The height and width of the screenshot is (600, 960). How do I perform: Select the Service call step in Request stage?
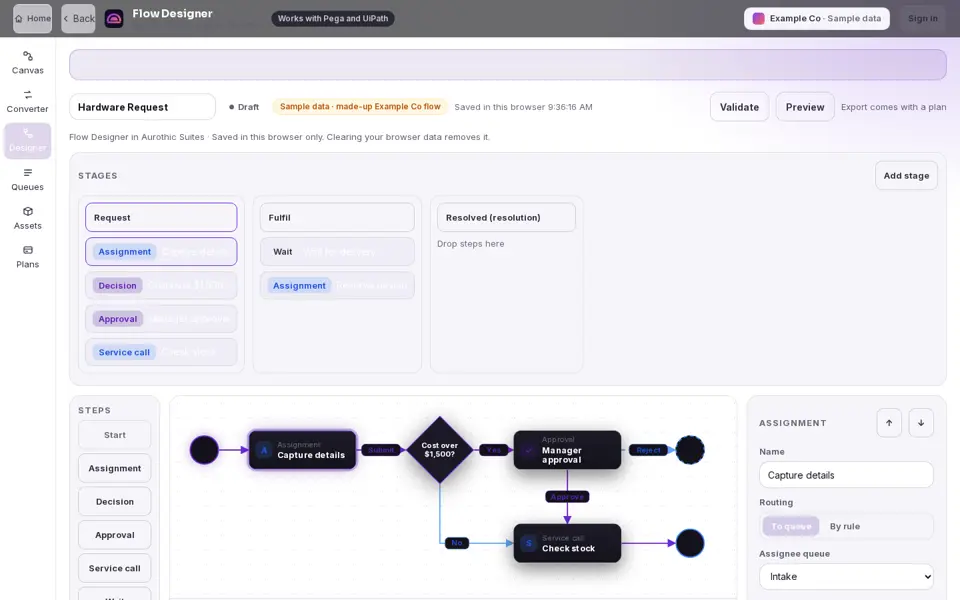tap(161, 352)
